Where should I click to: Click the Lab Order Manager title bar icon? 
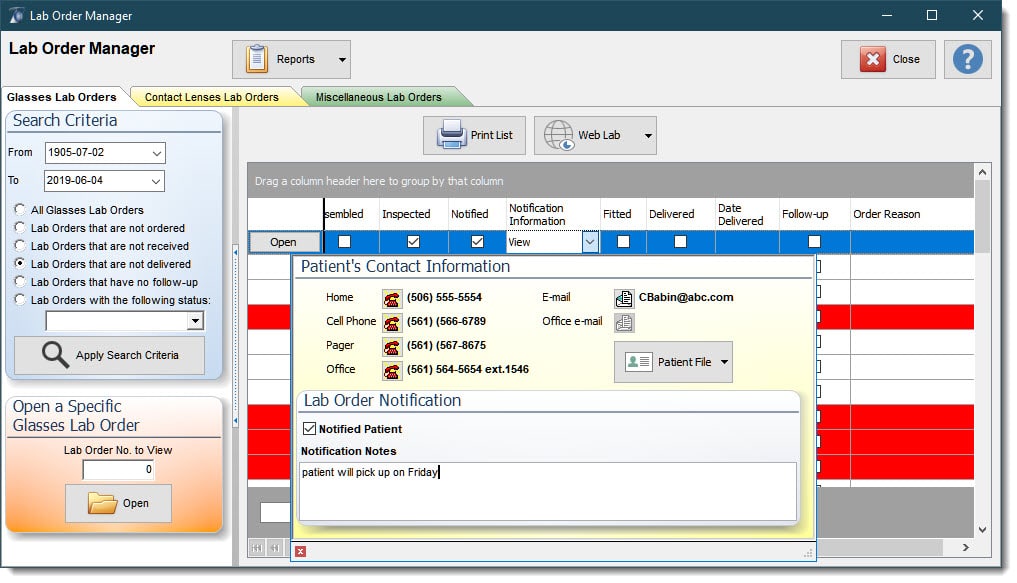[16, 15]
